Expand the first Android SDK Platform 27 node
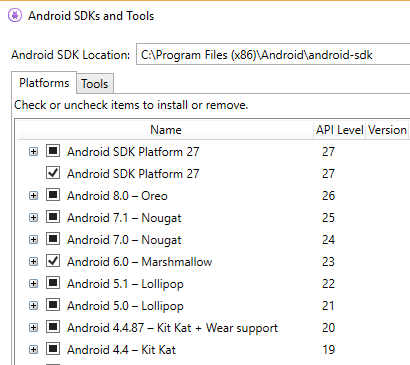410x365 pixels. [x=33, y=152]
